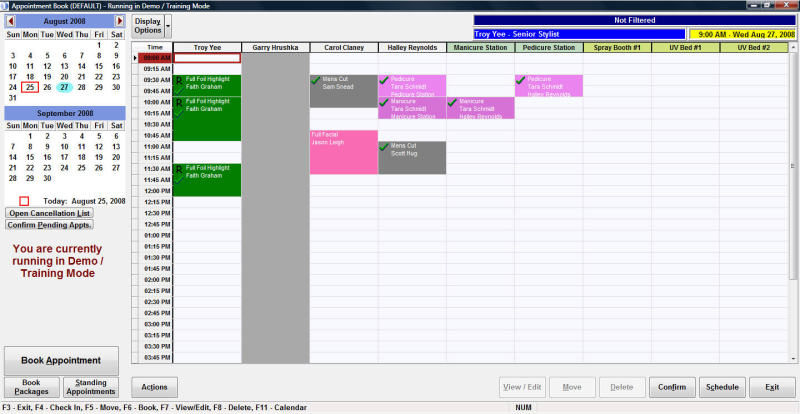Select the 12:00 PM time row
This screenshot has width=800, height=414.
pyautogui.click(x=156, y=191)
